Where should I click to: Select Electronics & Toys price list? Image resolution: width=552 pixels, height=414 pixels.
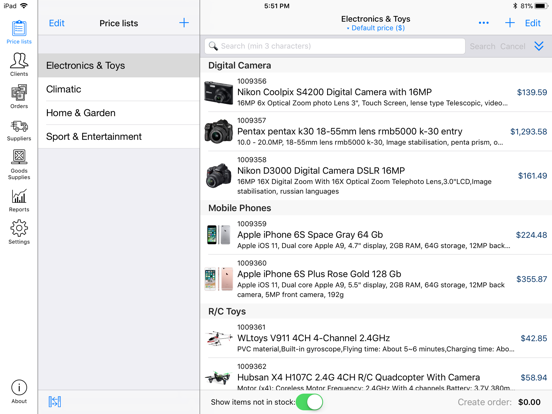pyautogui.click(x=119, y=65)
